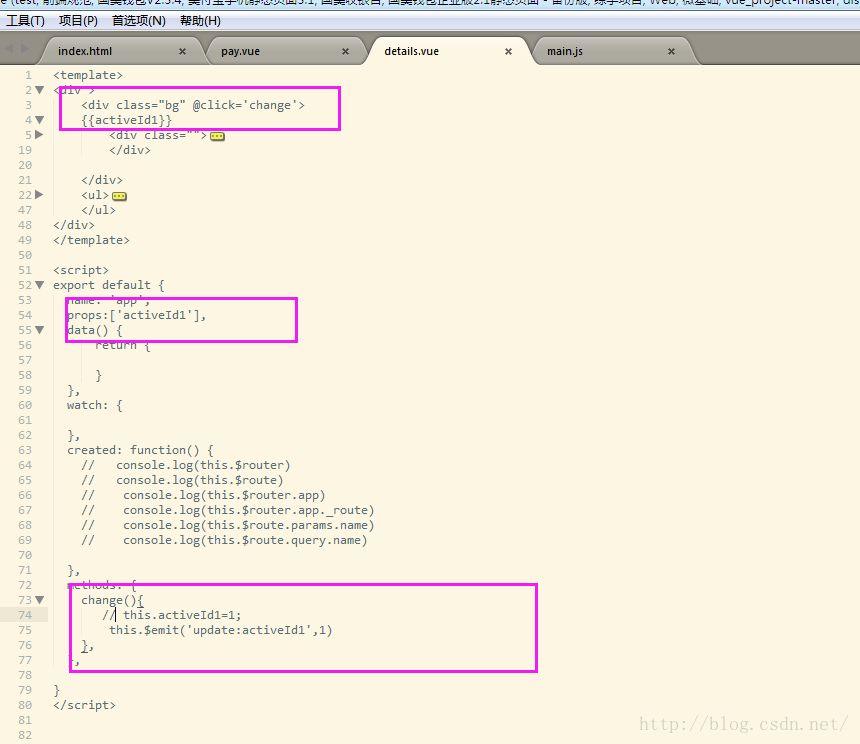The image size is (860, 744).
Task: Click the </template> closing tag
Action: click(x=91, y=240)
